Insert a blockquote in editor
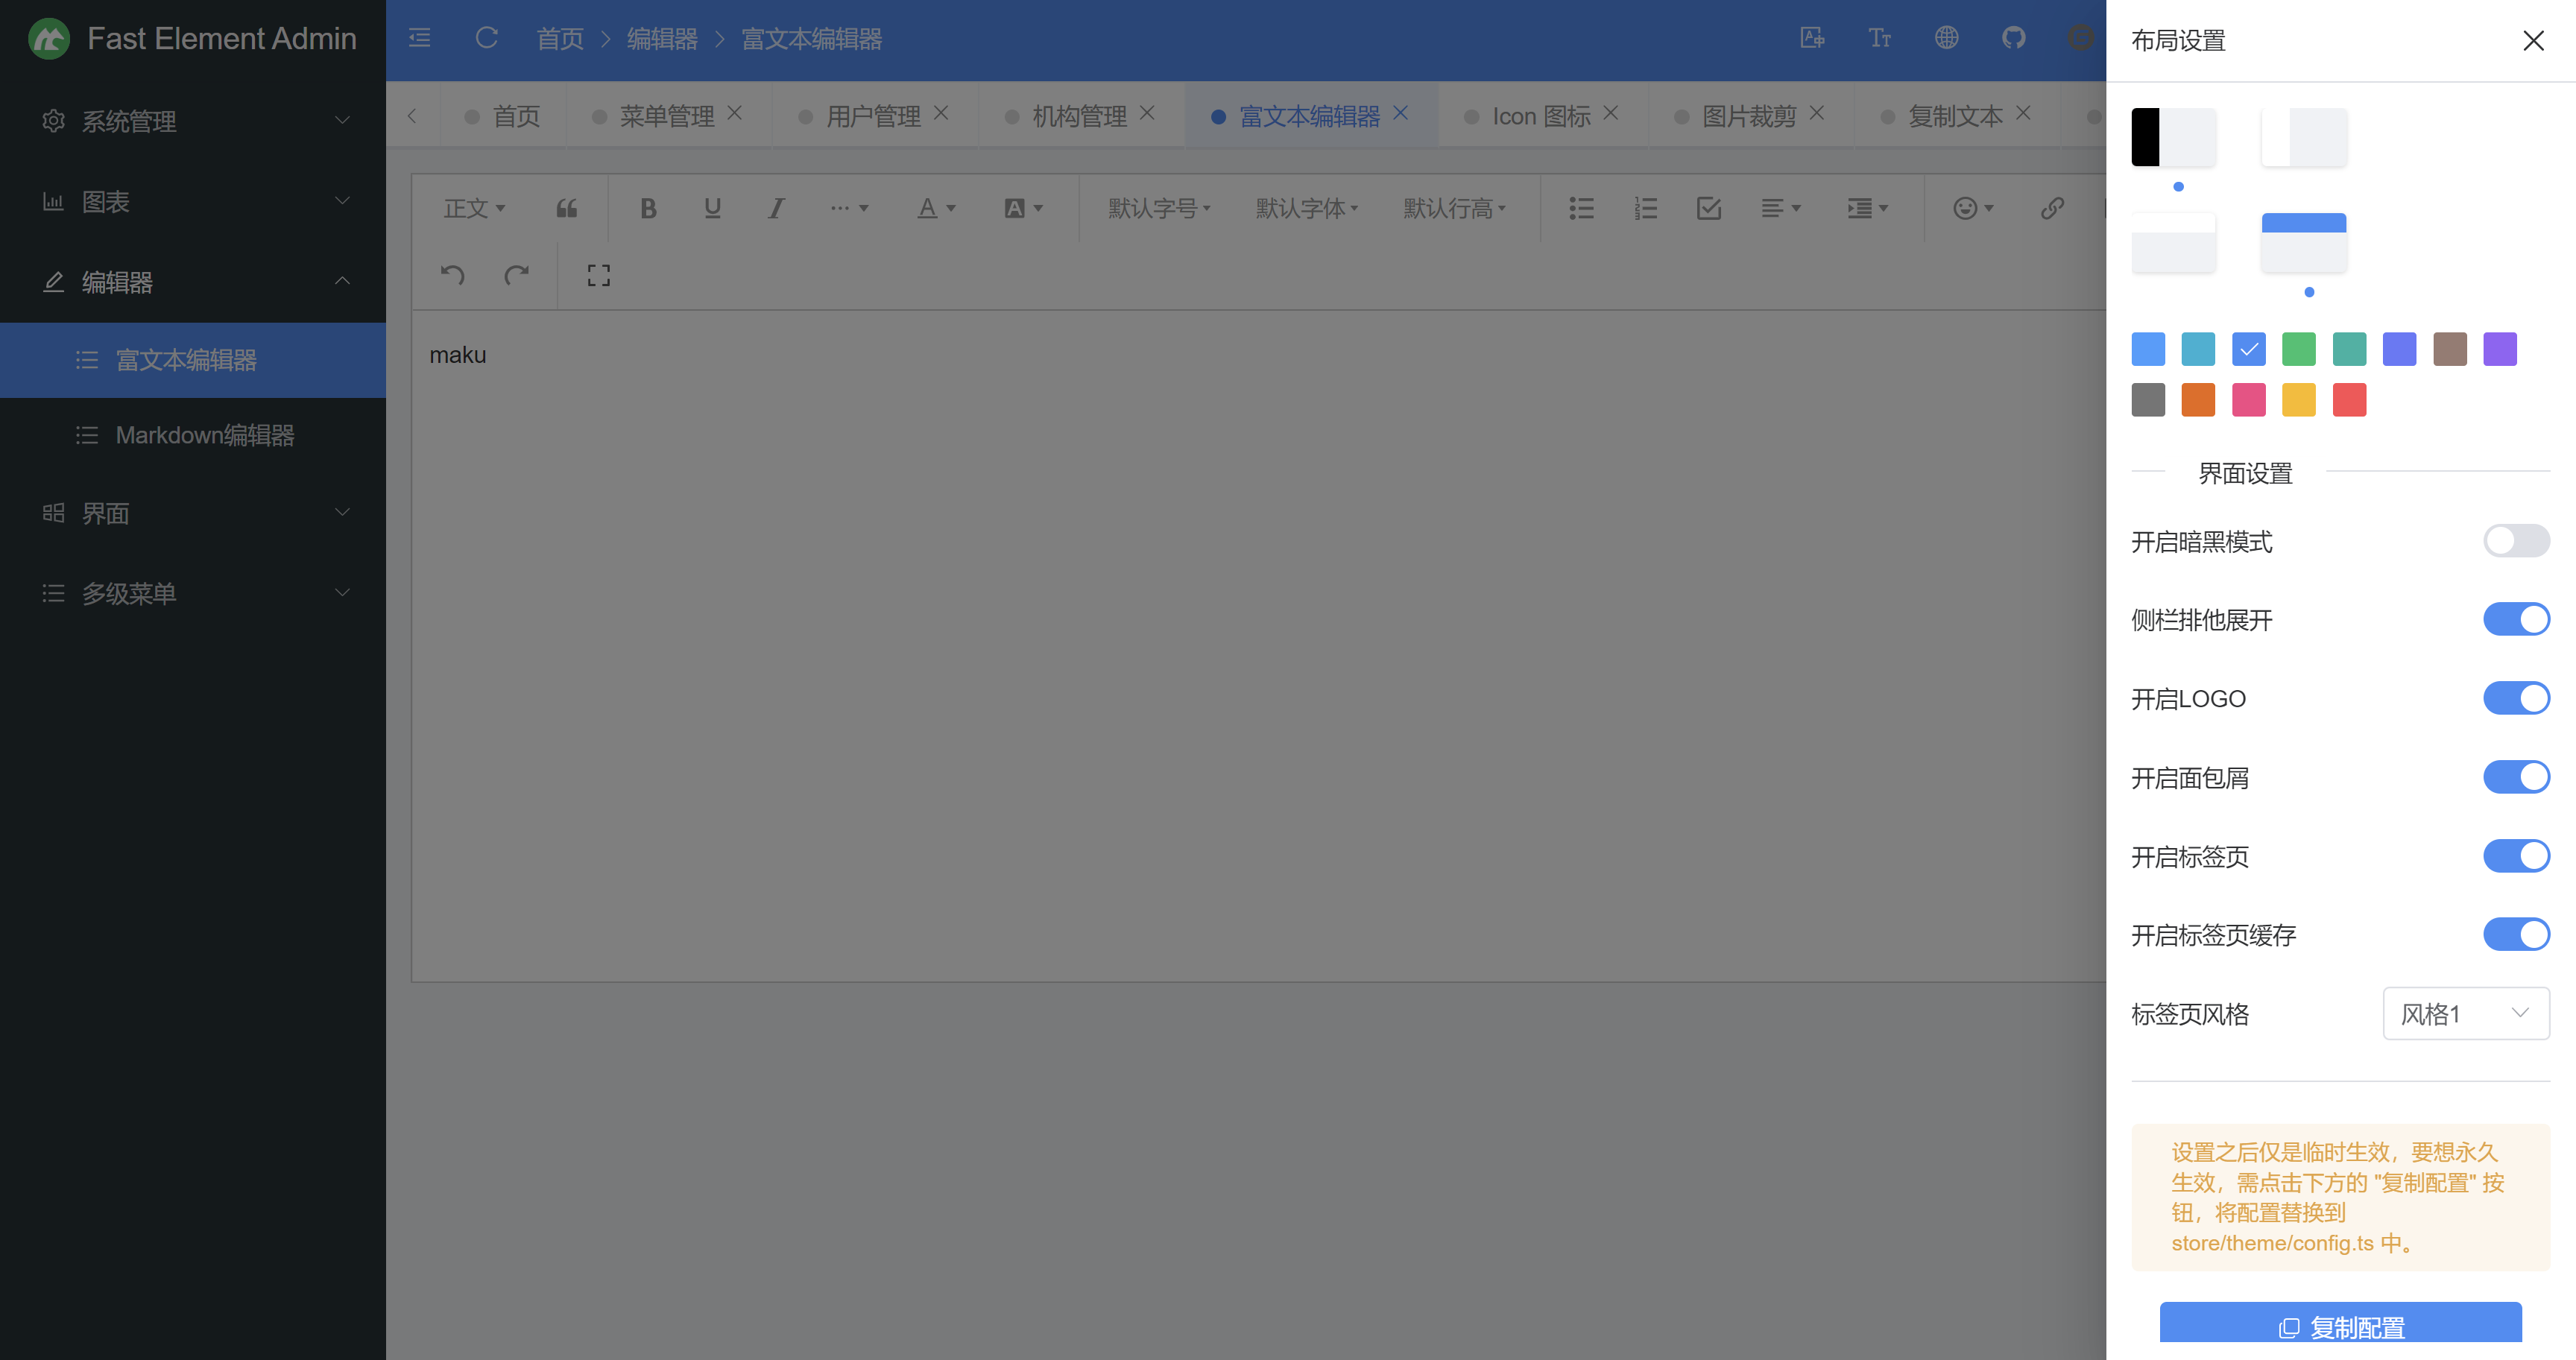This screenshot has width=2576, height=1360. coord(567,208)
